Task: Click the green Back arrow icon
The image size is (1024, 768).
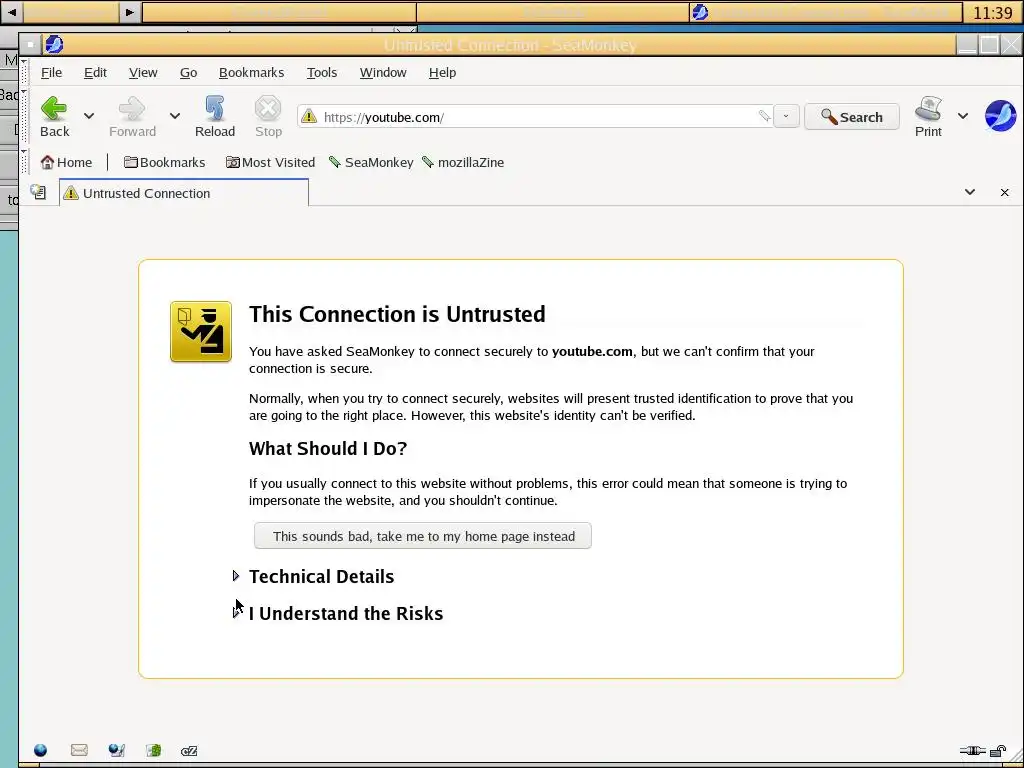Action: coord(54,108)
